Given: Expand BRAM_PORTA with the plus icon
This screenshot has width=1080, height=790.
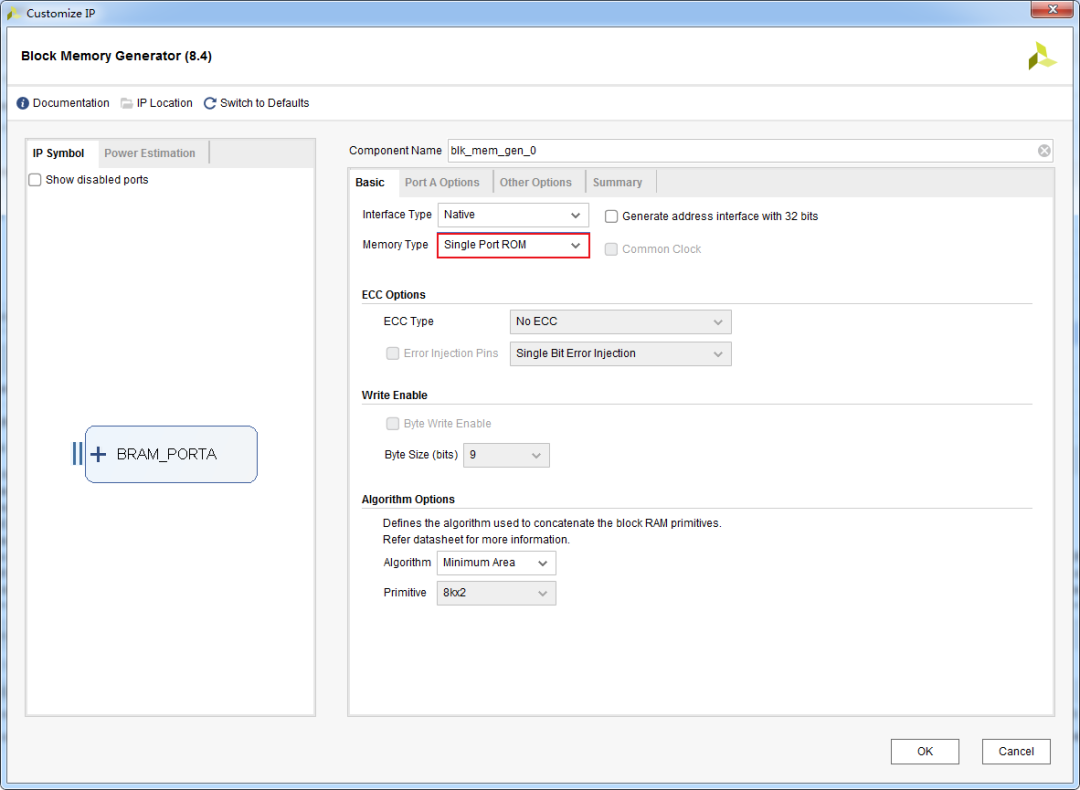Looking at the screenshot, I should pos(98,454).
